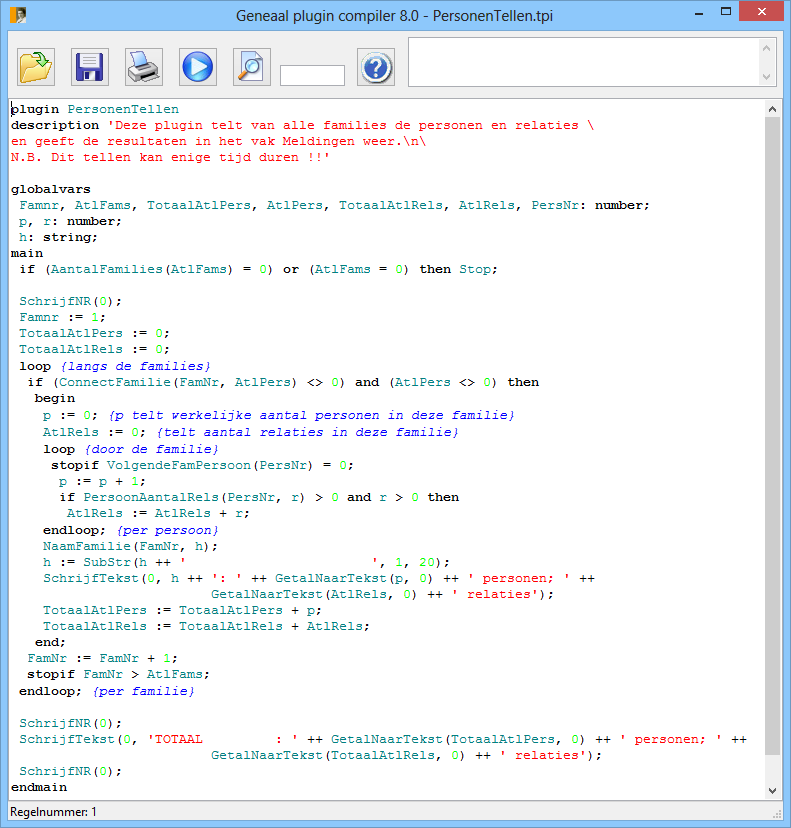
Task: Click 'ConnectFamilie' function call
Action: (x=115, y=382)
